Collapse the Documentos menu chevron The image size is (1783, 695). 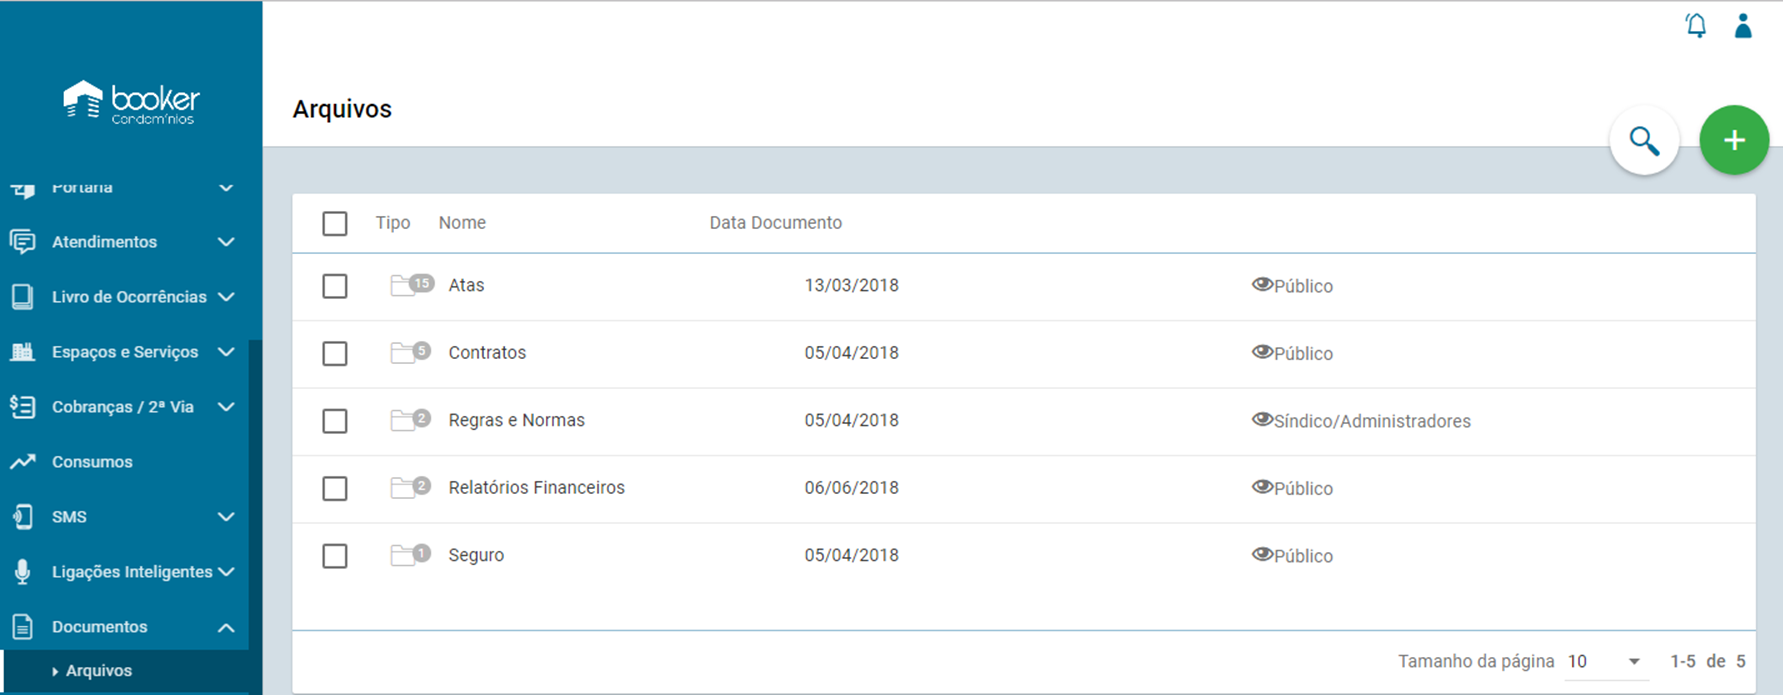coord(226,627)
